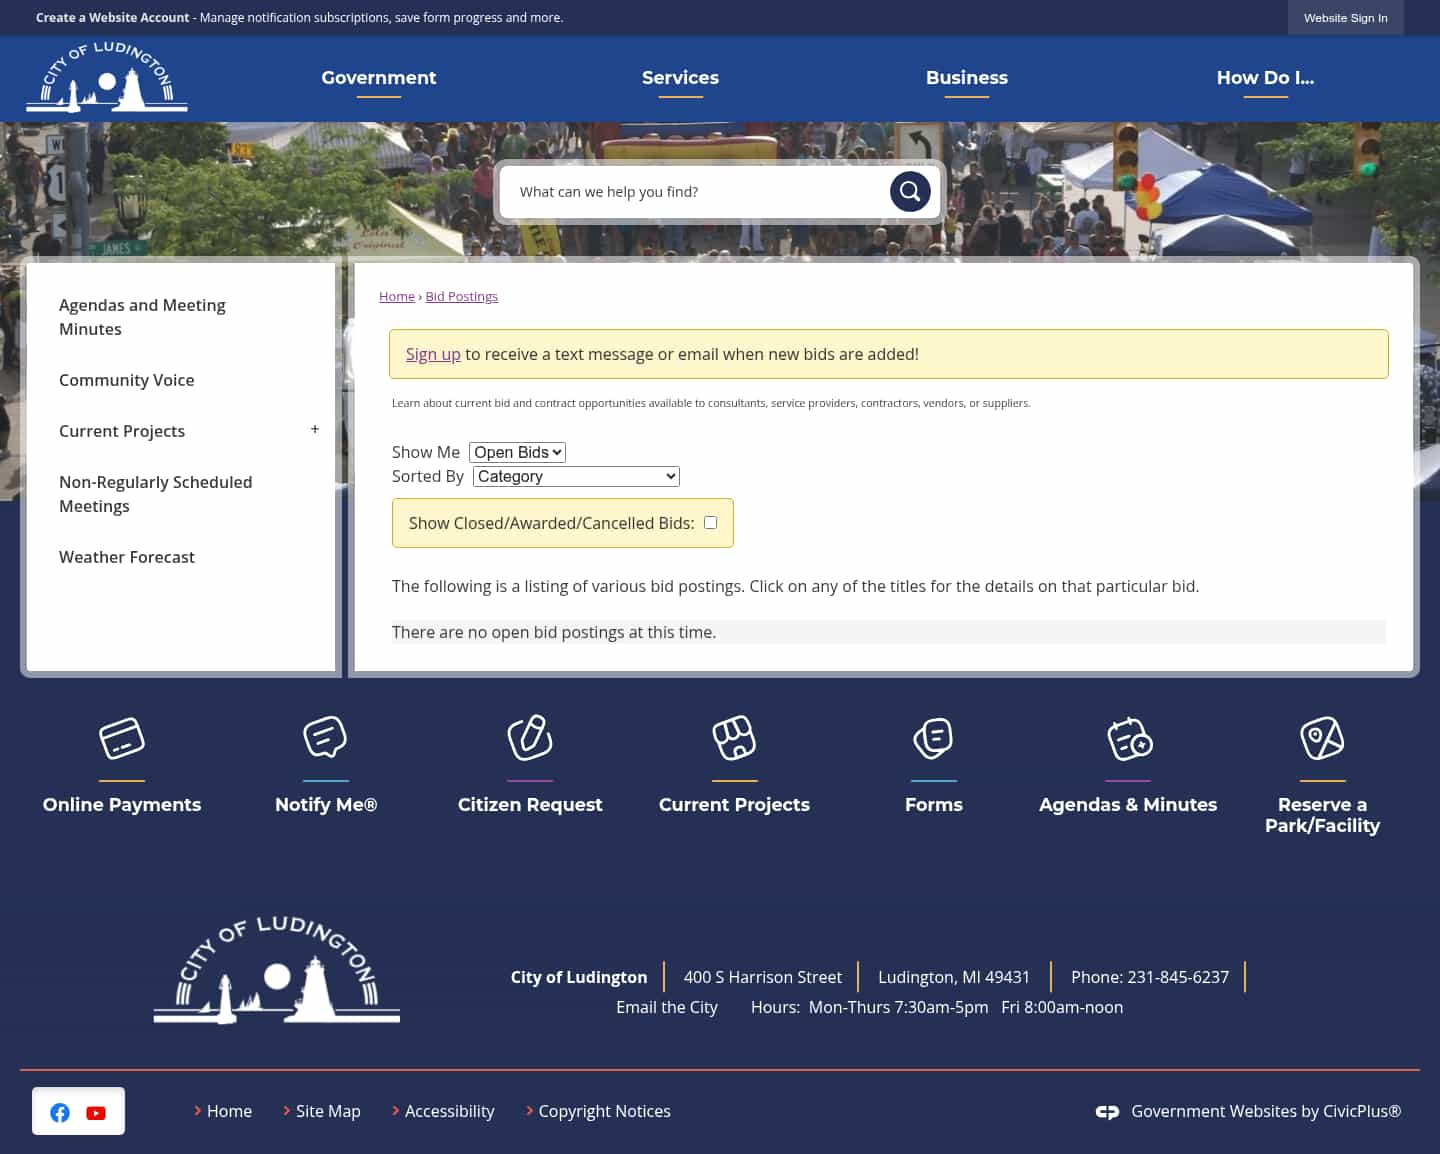Click the Current Projects icon in quick links

click(x=734, y=738)
